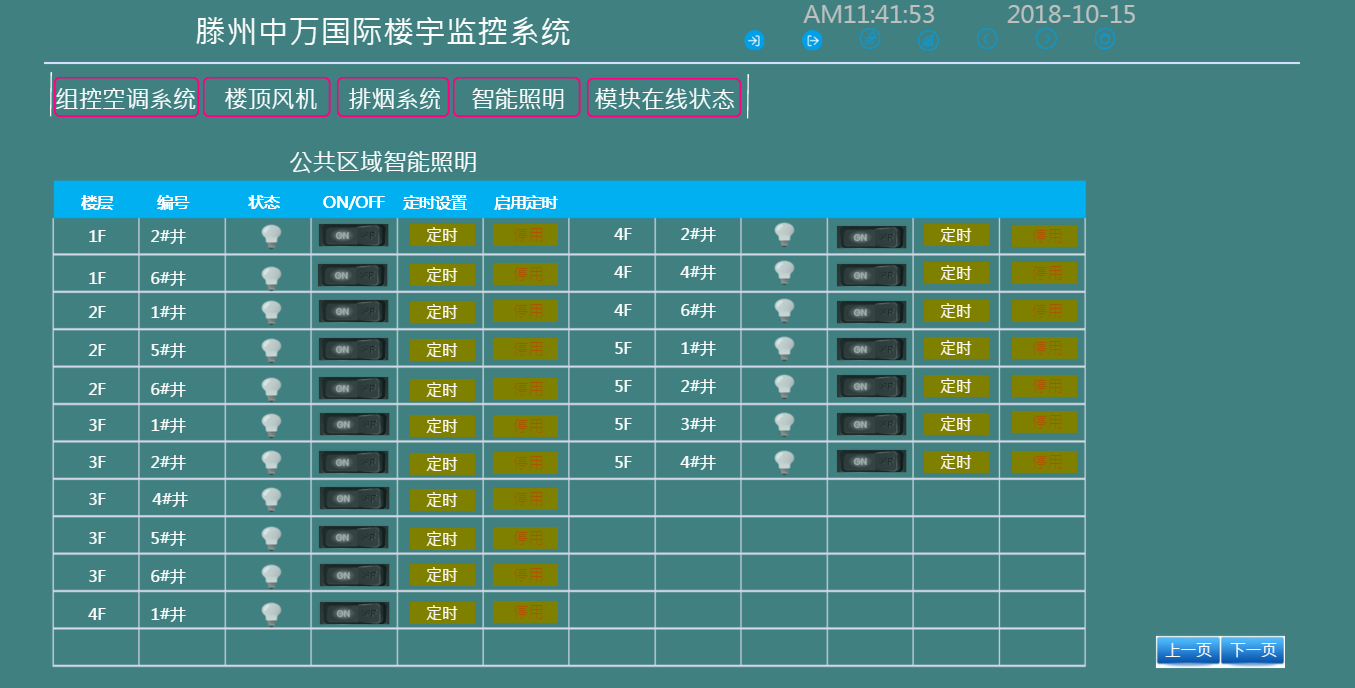The height and width of the screenshot is (688, 1355).
Task: Open 定时 settings for 5F 4#井
Action: 956,462
